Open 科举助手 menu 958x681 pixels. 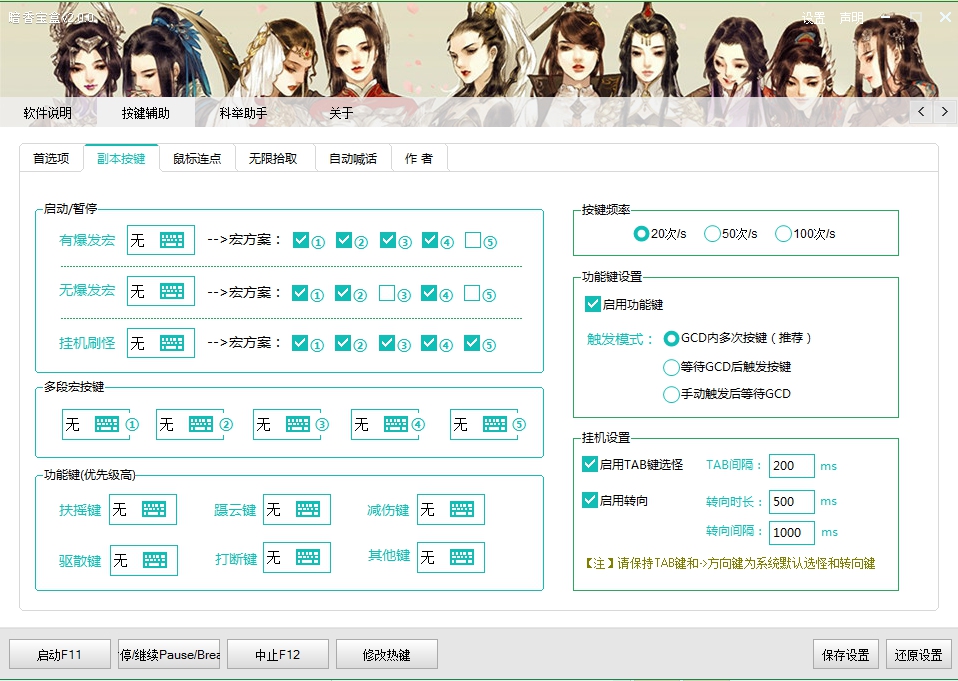point(243,113)
